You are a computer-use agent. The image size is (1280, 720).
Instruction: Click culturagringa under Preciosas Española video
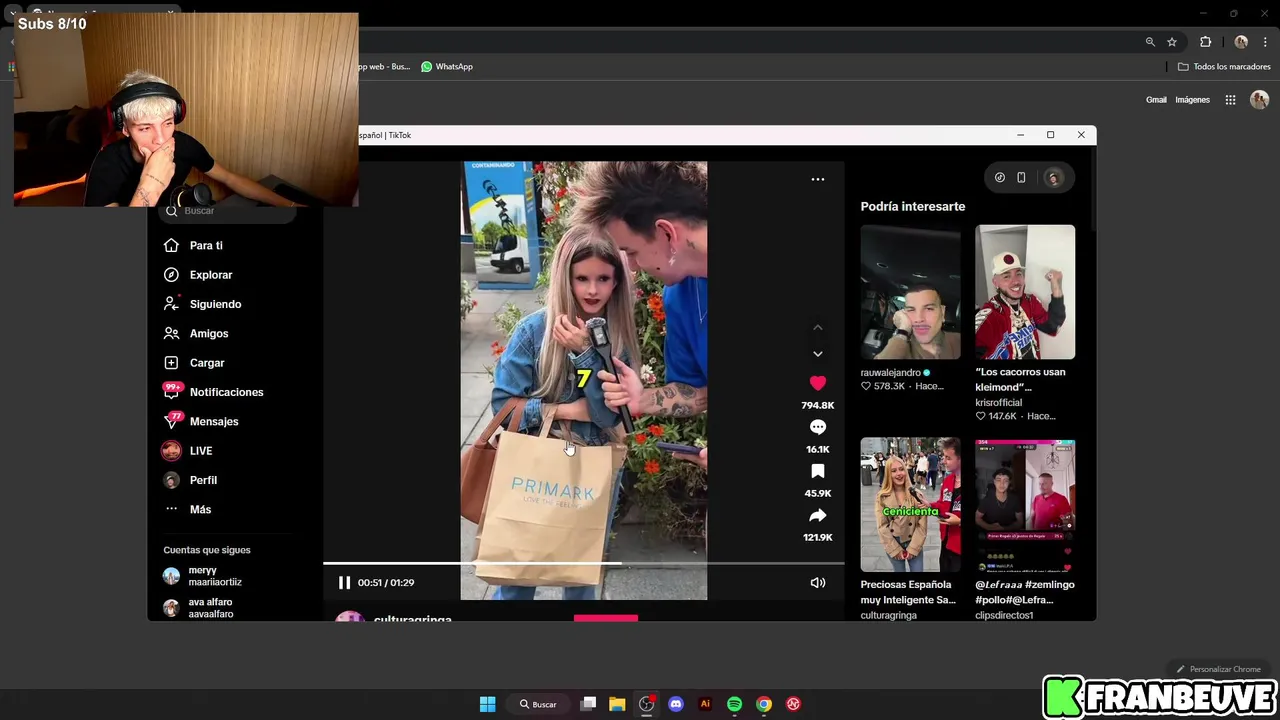[x=888, y=615]
